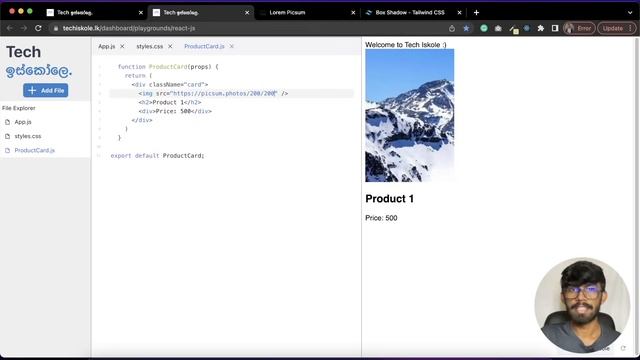Click the Add File button
The height and width of the screenshot is (360, 640).
tap(46, 90)
